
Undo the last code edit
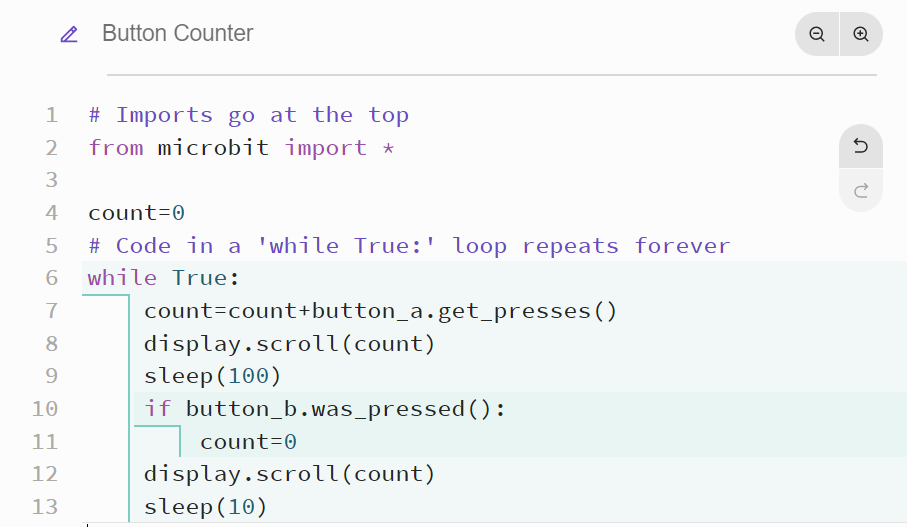coord(860,147)
